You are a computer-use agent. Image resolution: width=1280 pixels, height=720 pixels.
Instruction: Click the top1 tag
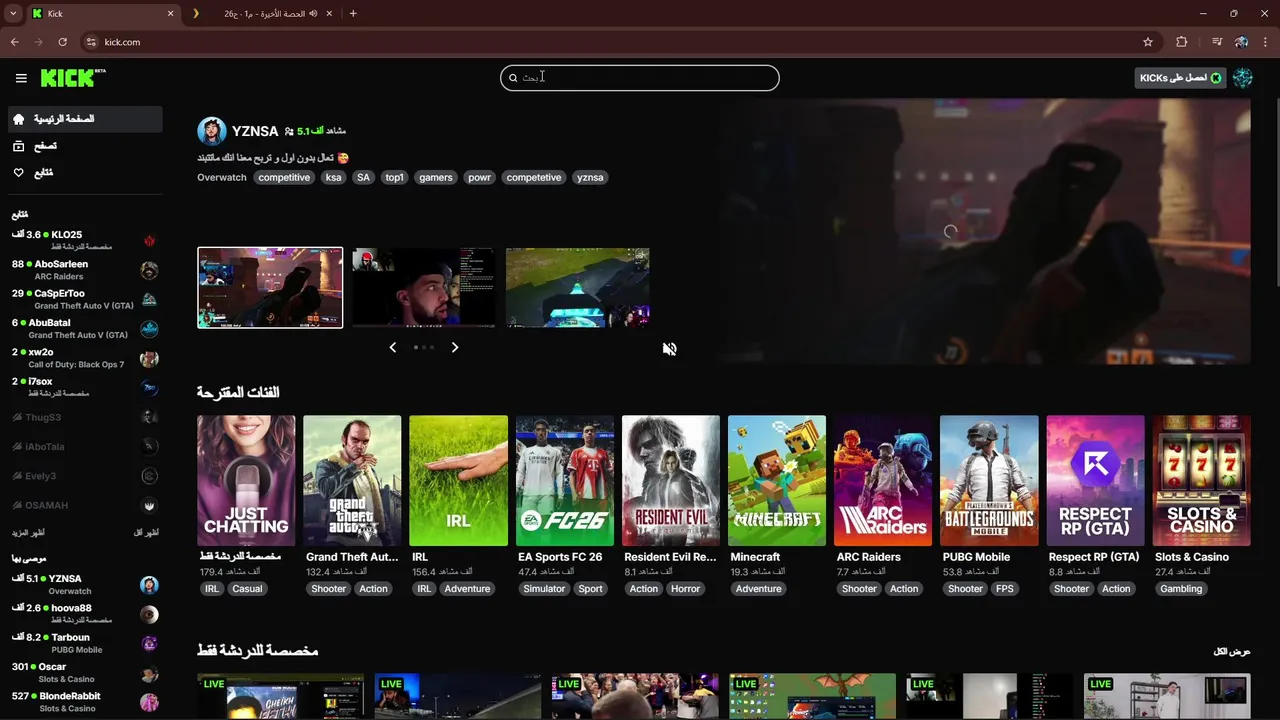(395, 177)
